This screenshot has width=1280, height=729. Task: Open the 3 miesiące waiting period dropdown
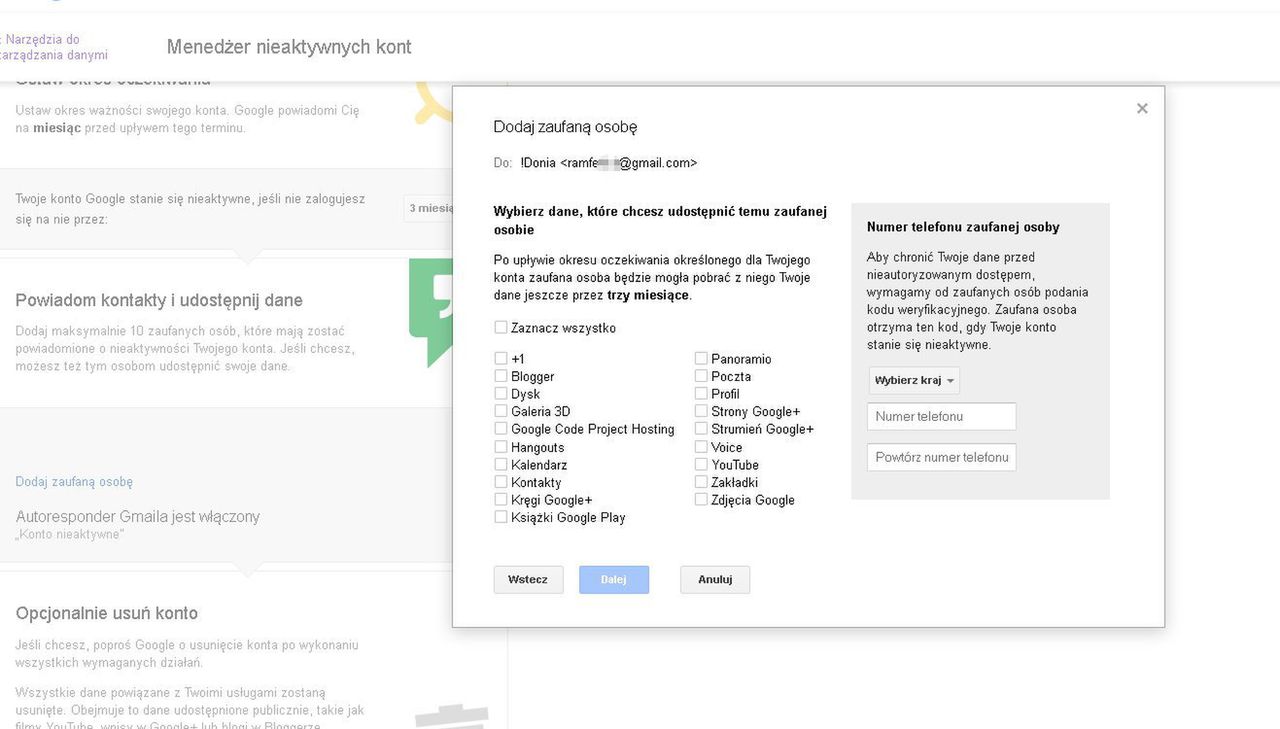[x=429, y=208]
